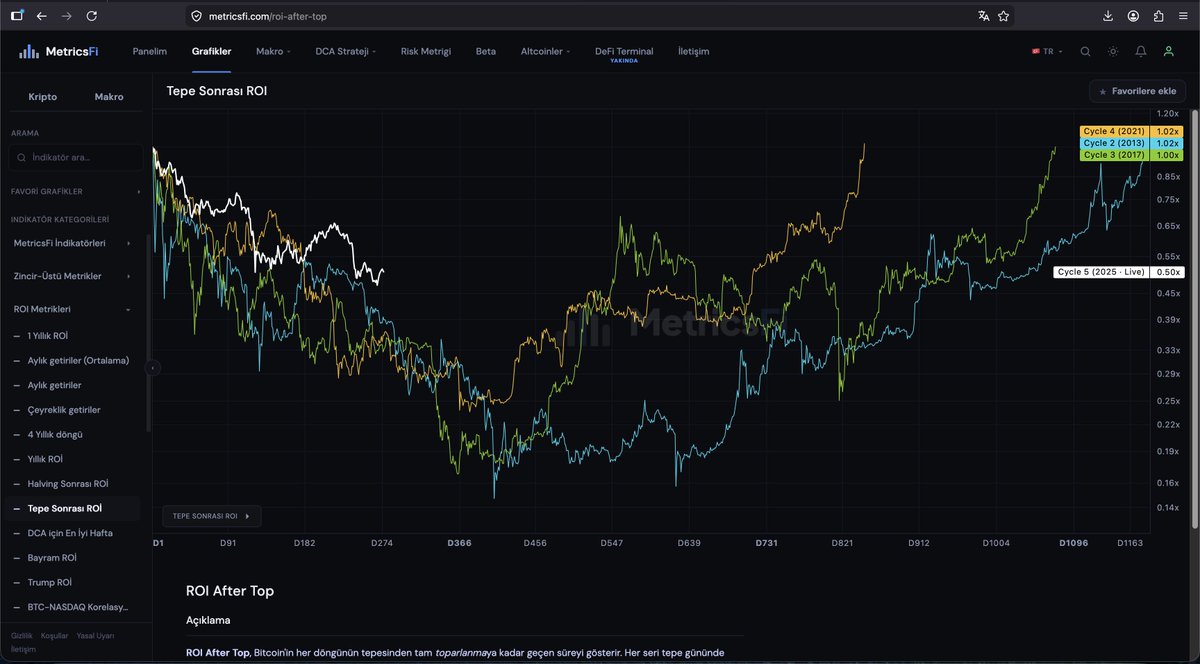1200x664 pixels.
Task: Expand the Altcoinler dropdown
Action: click(545, 51)
